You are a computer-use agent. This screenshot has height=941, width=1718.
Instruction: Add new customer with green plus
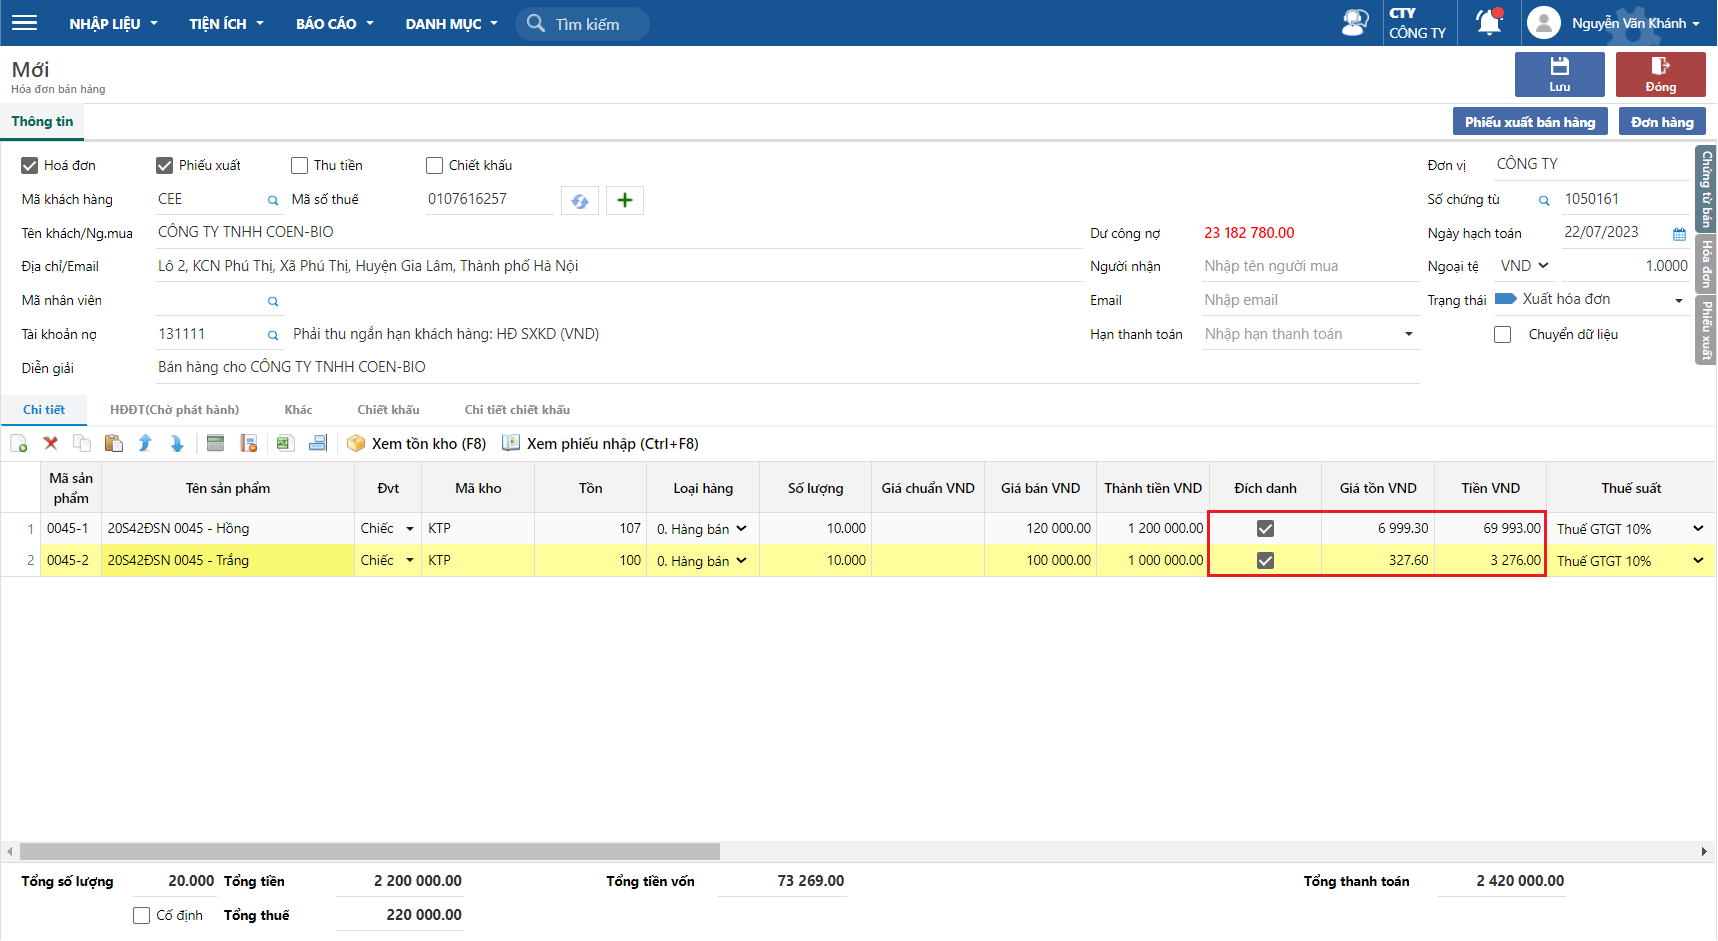coord(625,201)
